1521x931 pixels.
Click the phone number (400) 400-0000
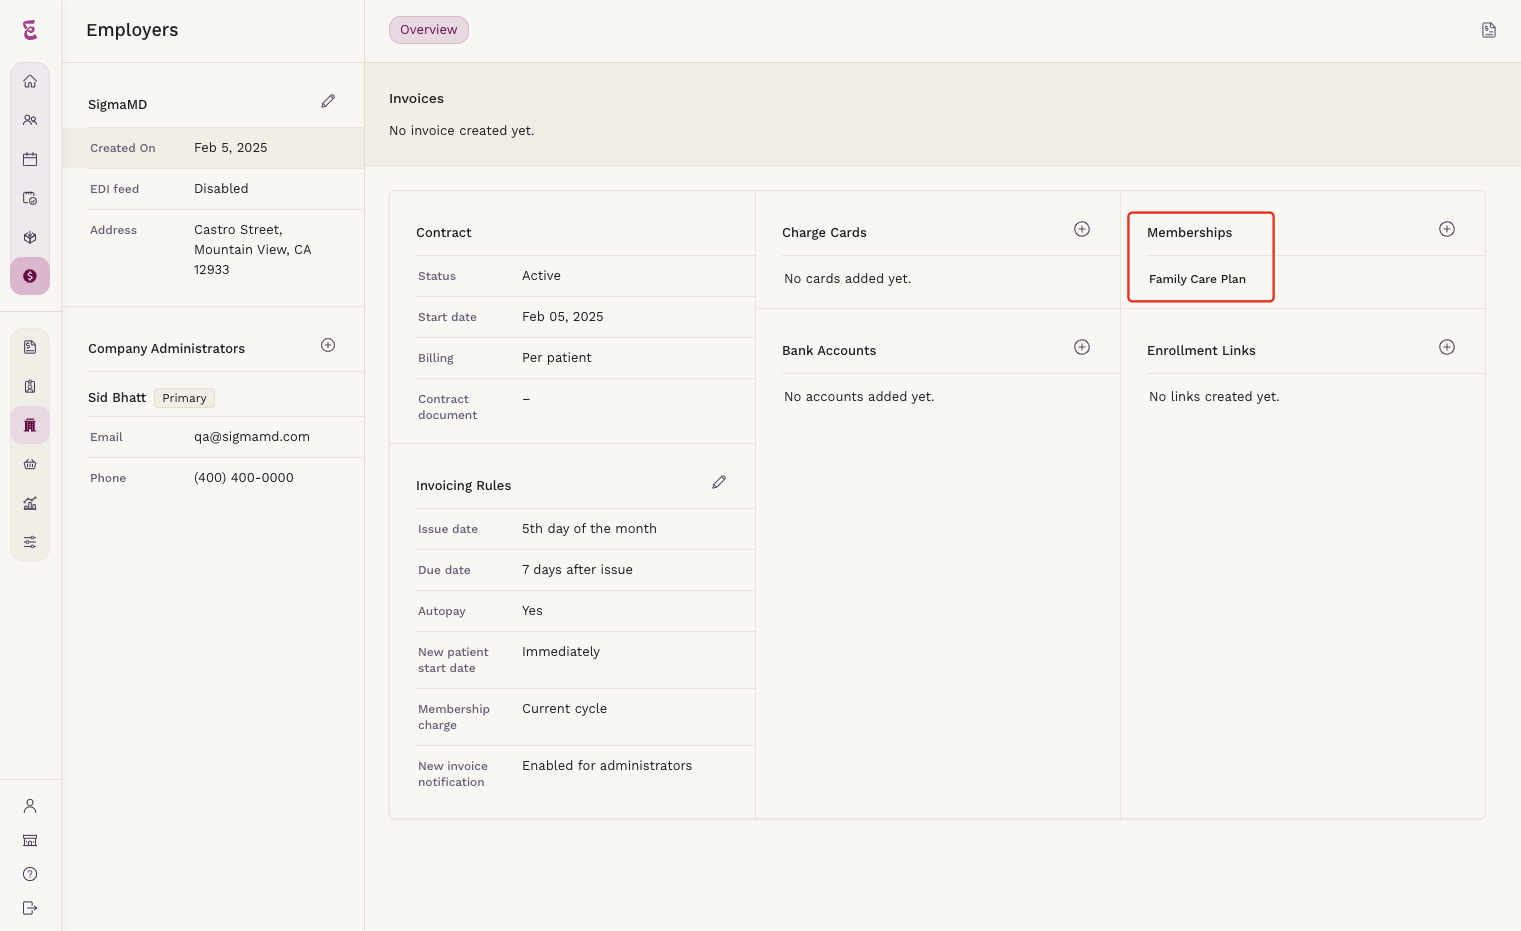click(x=244, y=478)
